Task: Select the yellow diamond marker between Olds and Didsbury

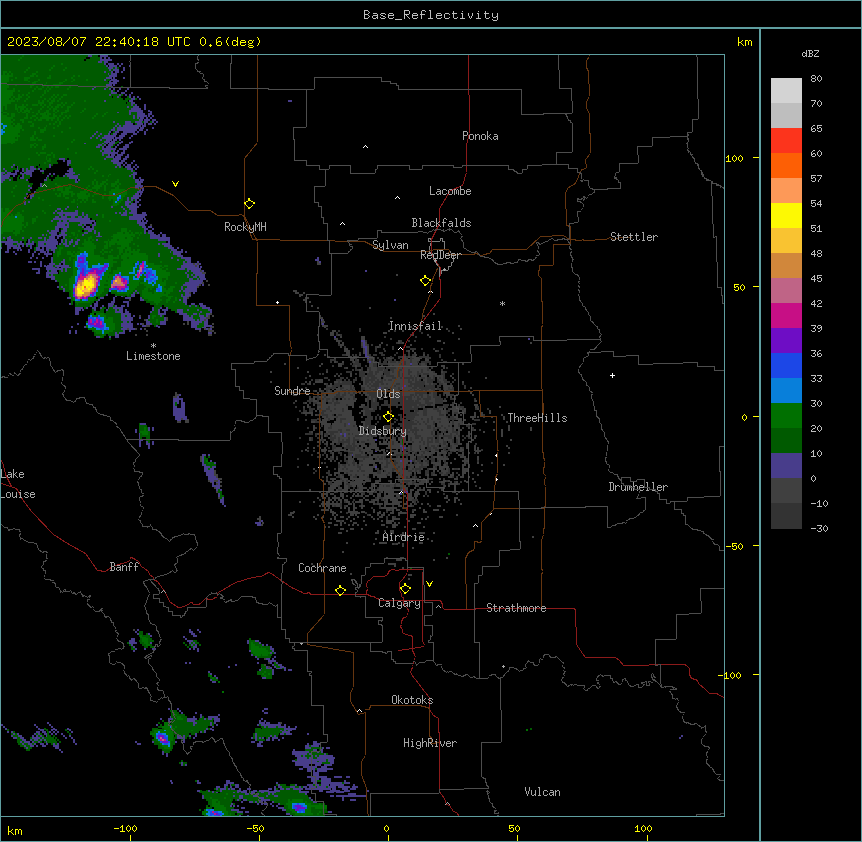Action: coord(388,416)
